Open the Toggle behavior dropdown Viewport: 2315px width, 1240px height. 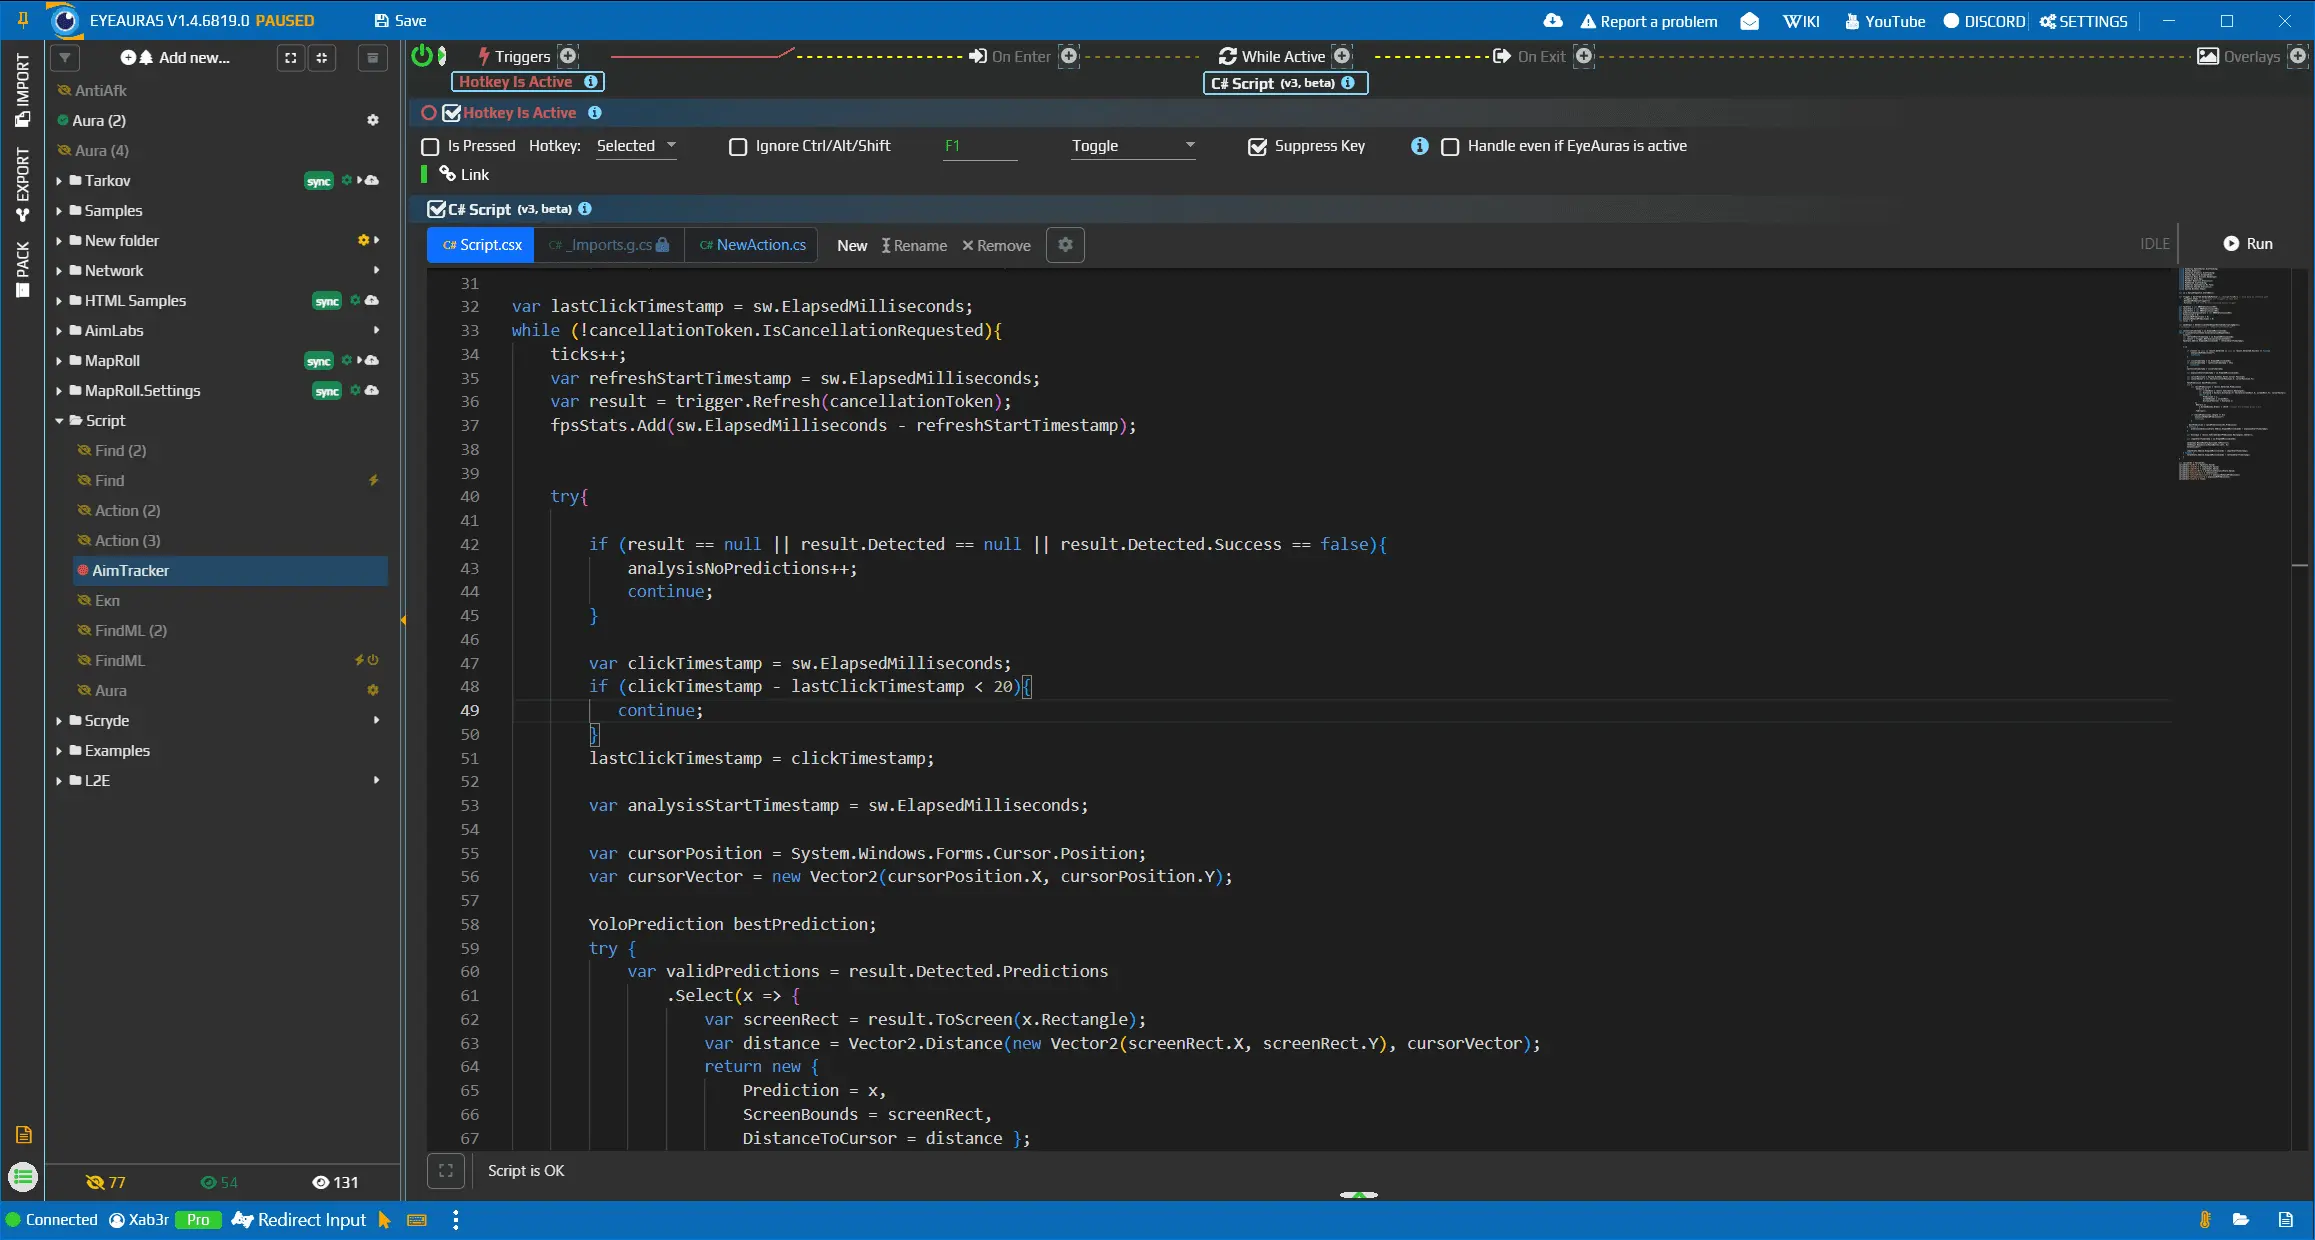pos(1132,146)
